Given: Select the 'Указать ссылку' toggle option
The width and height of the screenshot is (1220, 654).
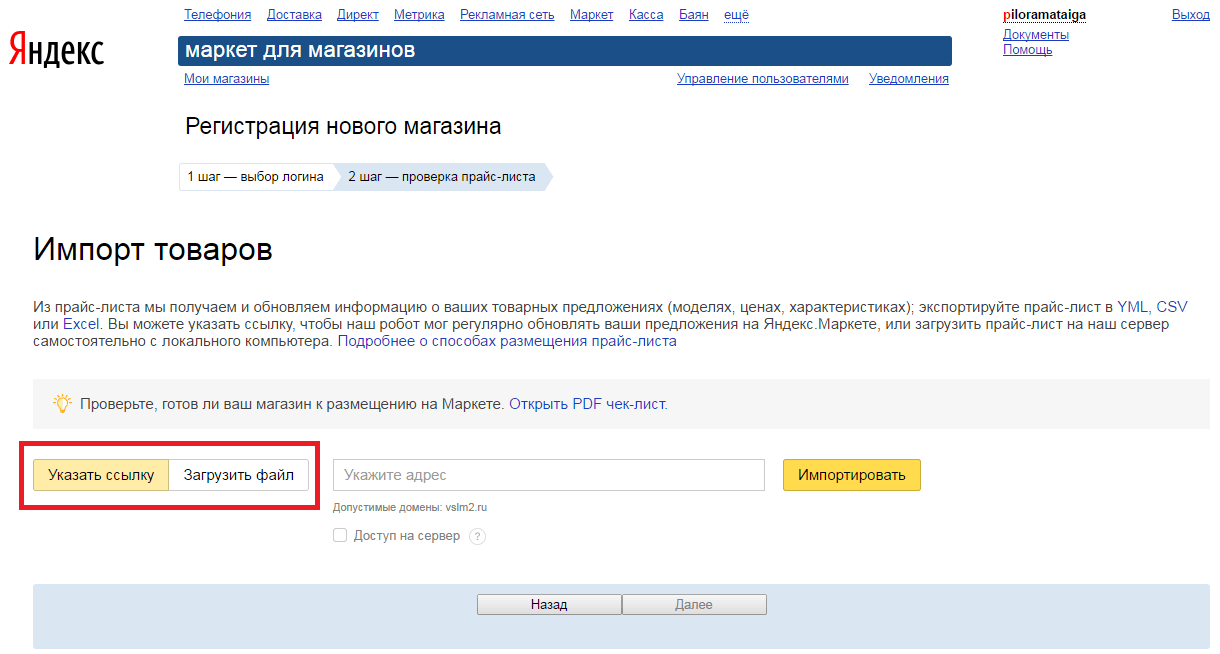Looking at the screenshot, I should [x=101, y=475].
